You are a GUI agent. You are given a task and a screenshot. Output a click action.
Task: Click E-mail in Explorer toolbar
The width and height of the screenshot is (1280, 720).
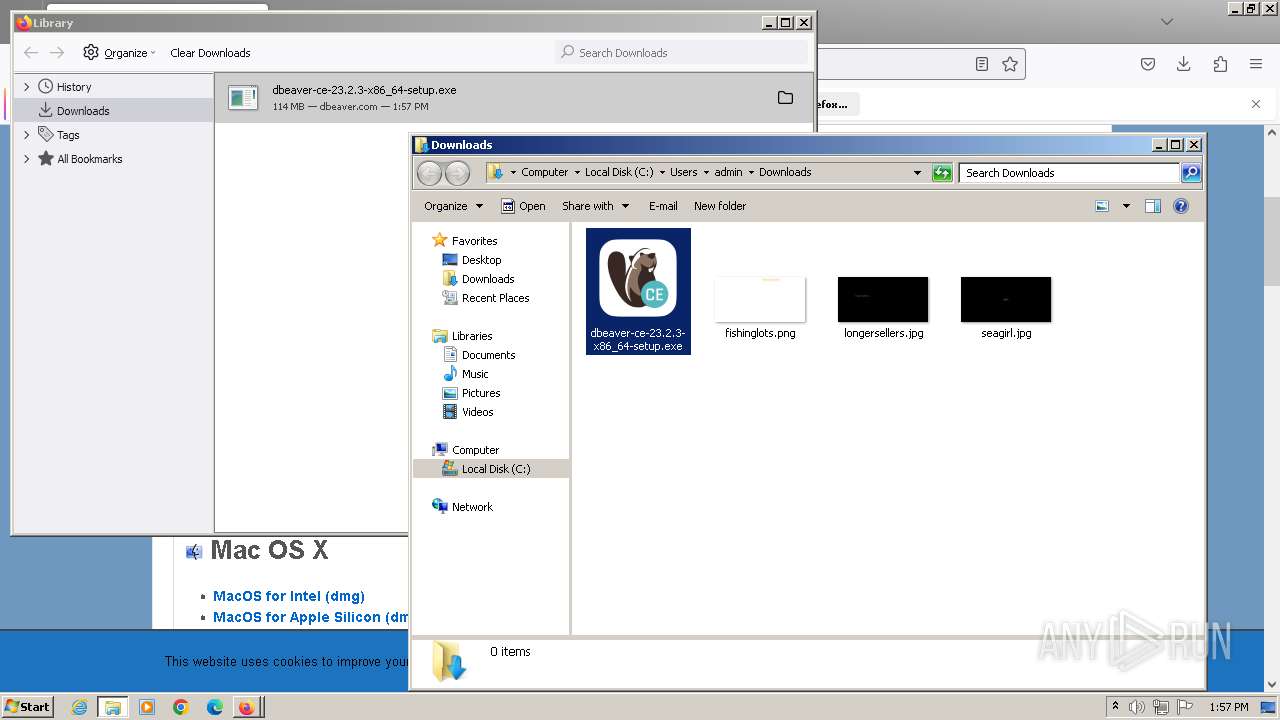pos(663,206)
